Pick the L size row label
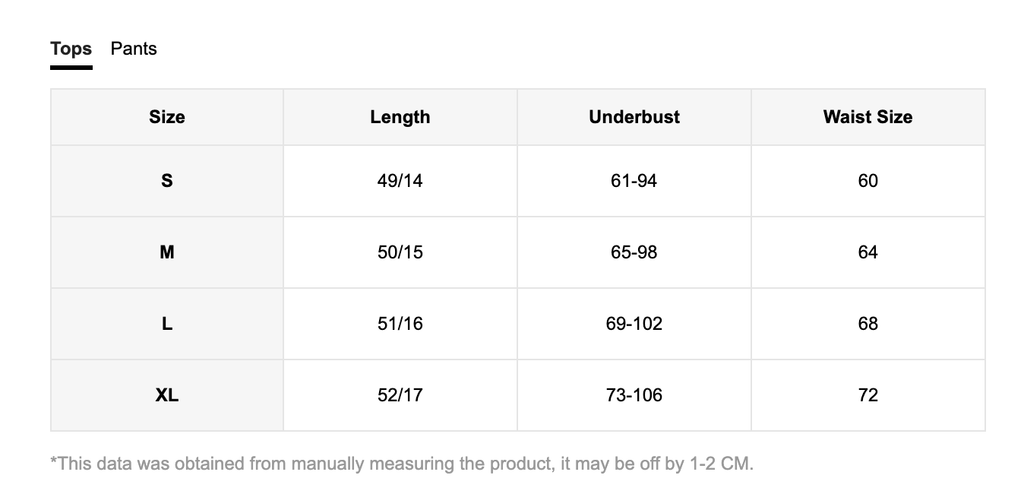 click(x=167, y=324)
